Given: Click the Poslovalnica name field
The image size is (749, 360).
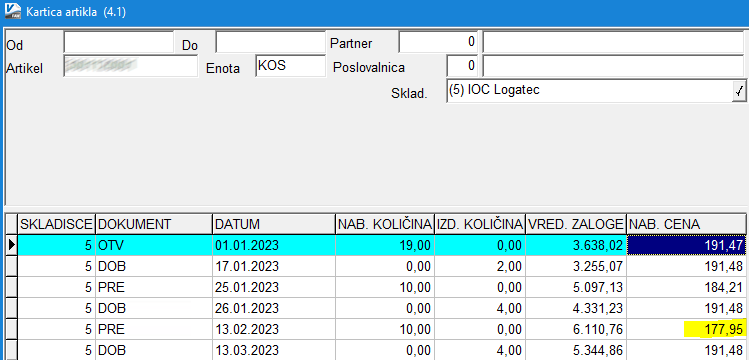Looking at the screenshot, I should [613, 66].
